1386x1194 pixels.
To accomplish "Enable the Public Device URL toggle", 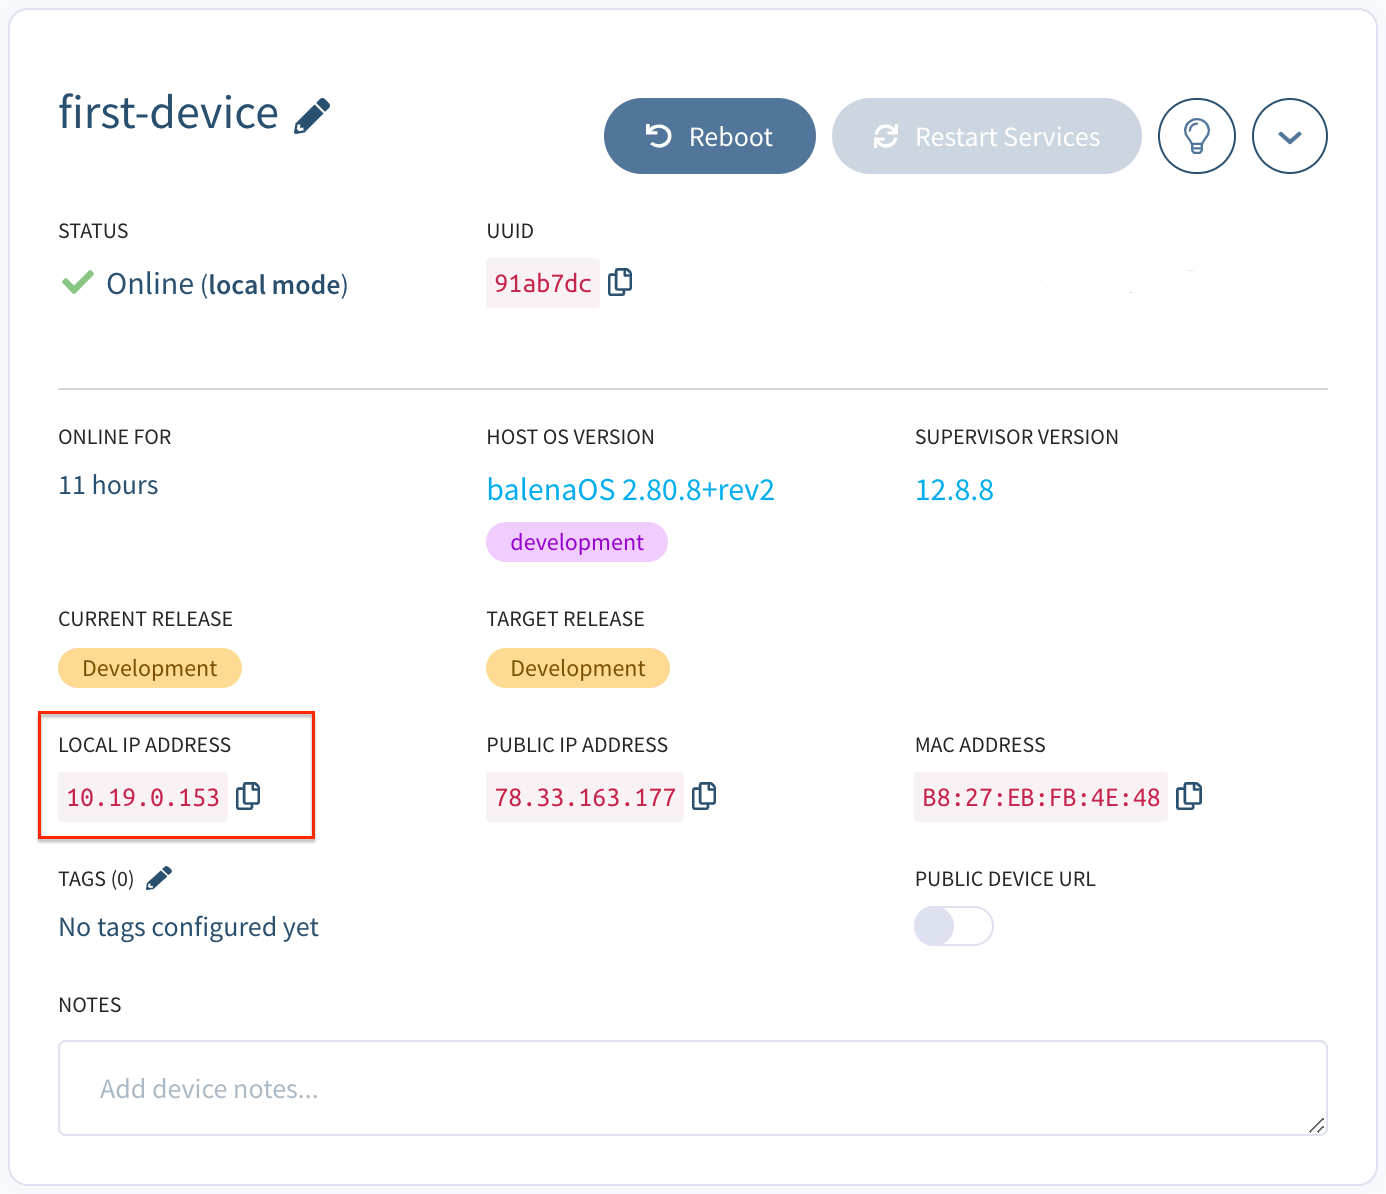I will point(953,926).
